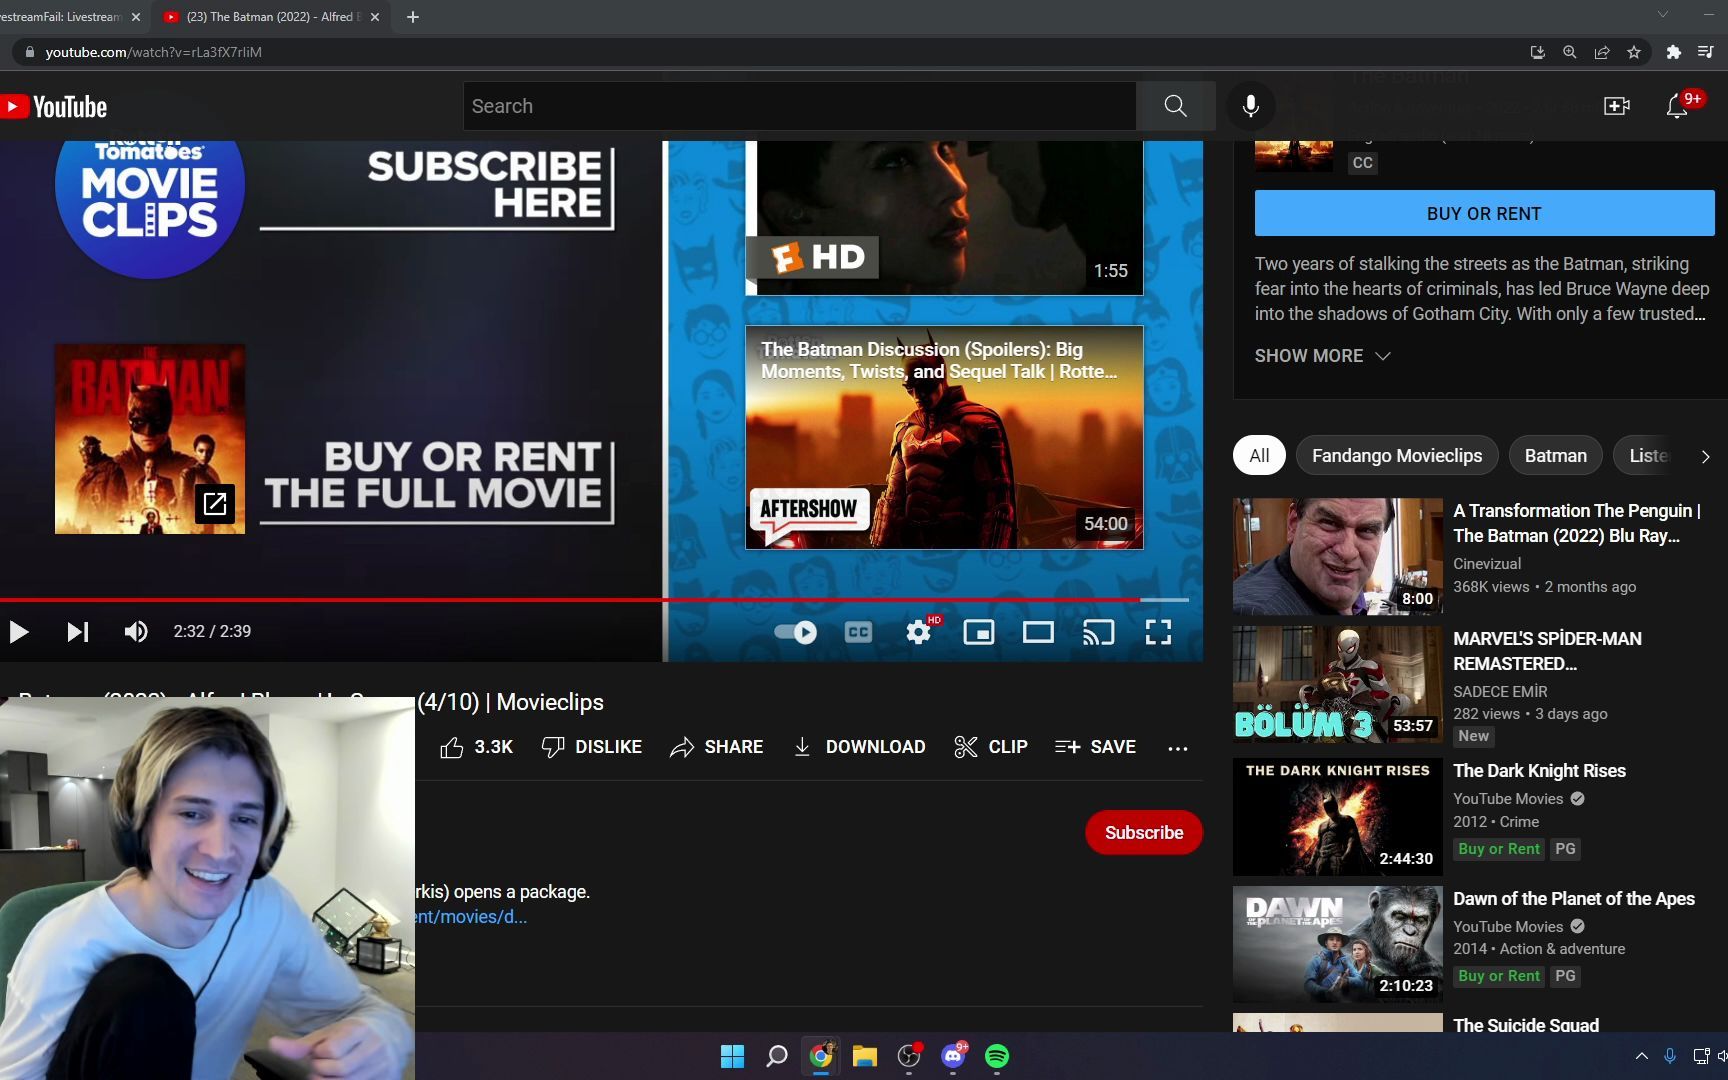Open Discord from the taskbar
The image size is (1728, 1080).
954,1056
